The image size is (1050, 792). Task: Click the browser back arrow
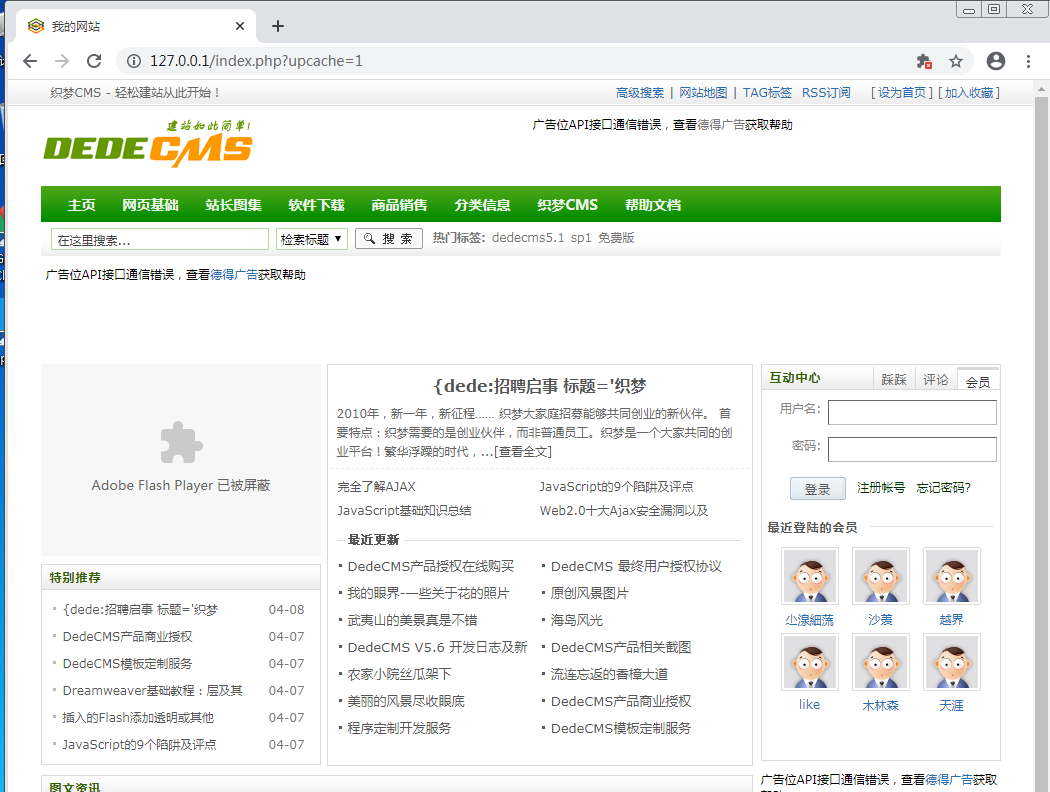[29, 60]
